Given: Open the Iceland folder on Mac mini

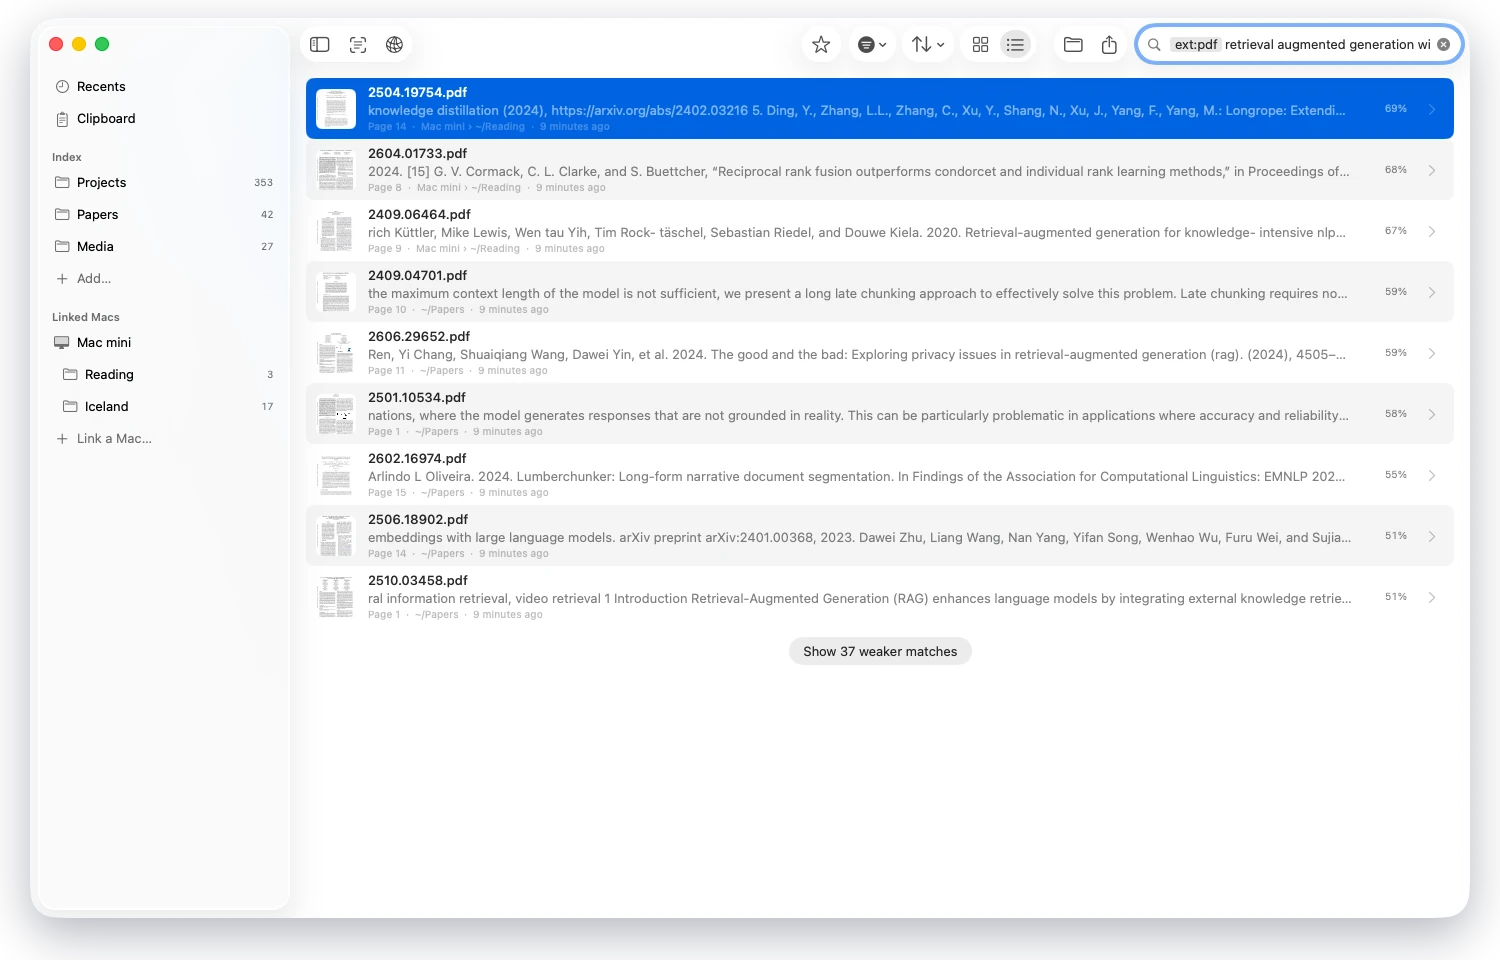Looking at the screenshot, I should 164,406.
